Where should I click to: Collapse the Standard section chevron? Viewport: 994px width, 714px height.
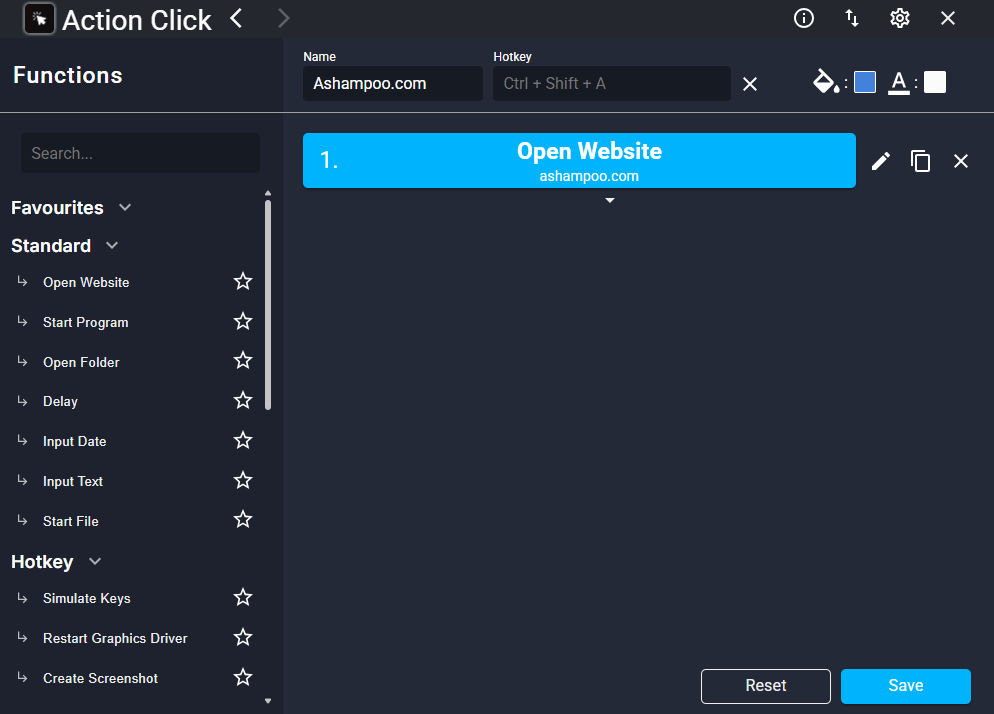point(112,245)
